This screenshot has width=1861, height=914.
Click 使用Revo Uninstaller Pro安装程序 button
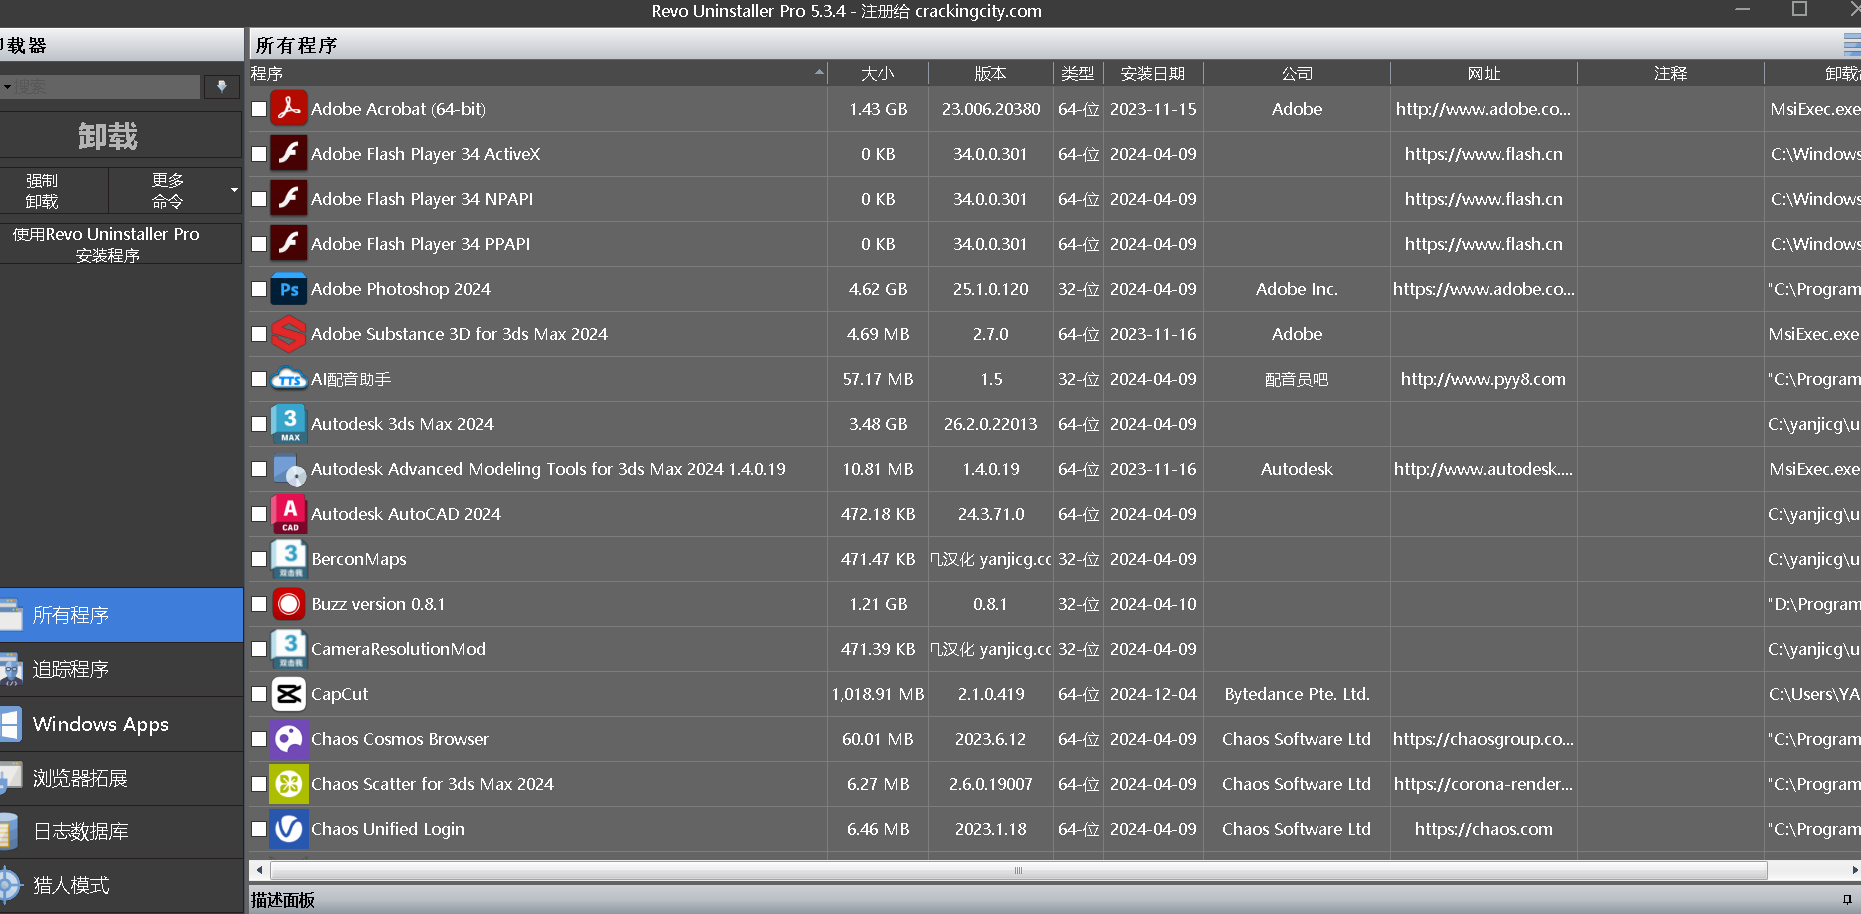(x=120, y=244)
